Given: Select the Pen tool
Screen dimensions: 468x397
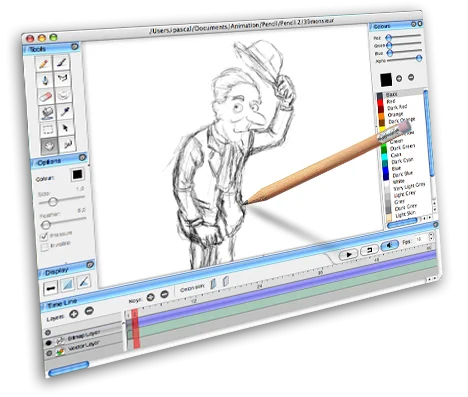Looking at the screenshot, I should click(x=45, y=80).
